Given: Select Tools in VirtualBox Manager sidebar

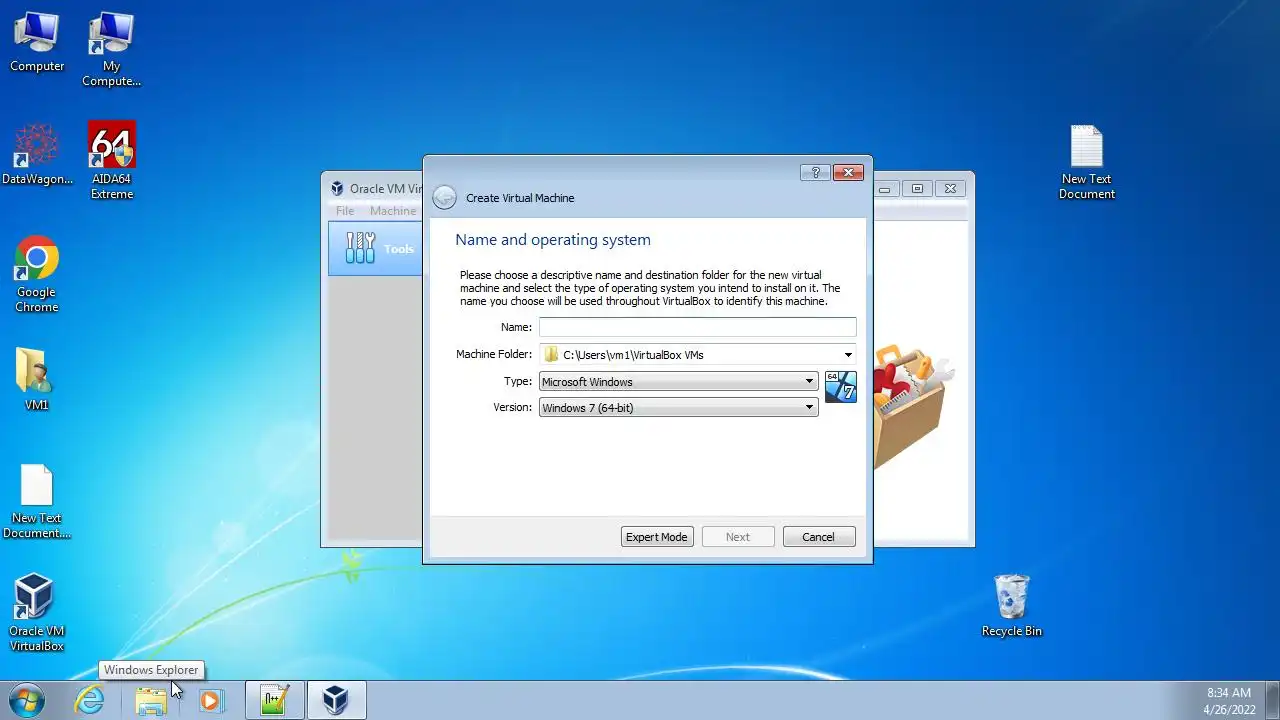Looking at the screenshot, I should [x=376, y=248].
